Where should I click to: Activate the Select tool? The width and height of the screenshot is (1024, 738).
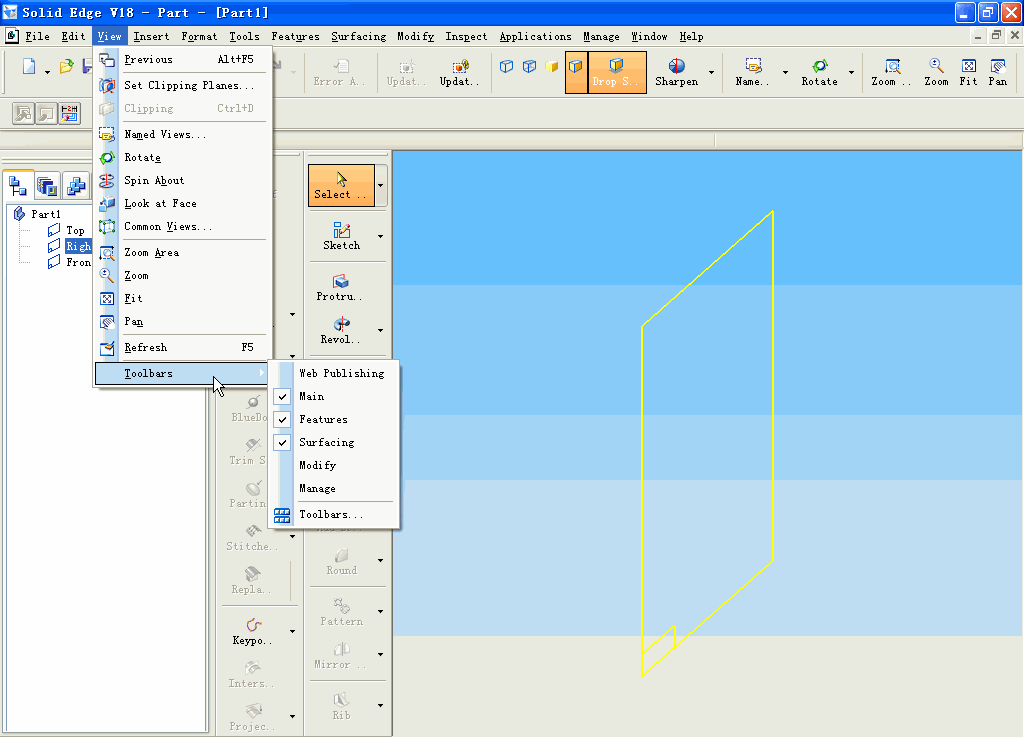341,185
